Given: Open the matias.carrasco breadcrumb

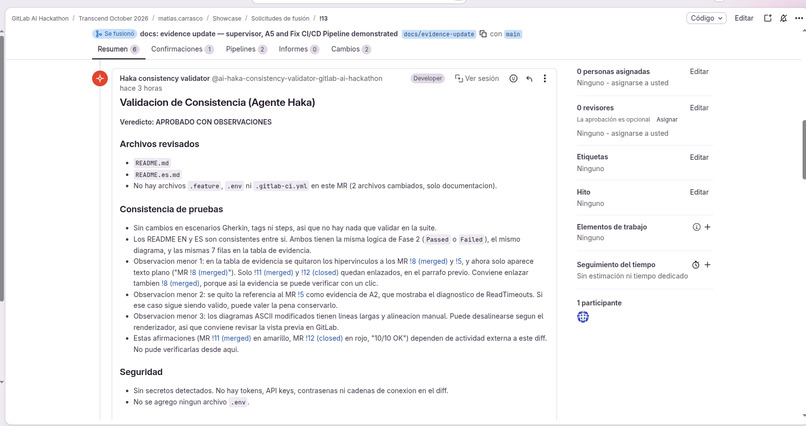Looking at the screenshot, I should click(180, 18).
